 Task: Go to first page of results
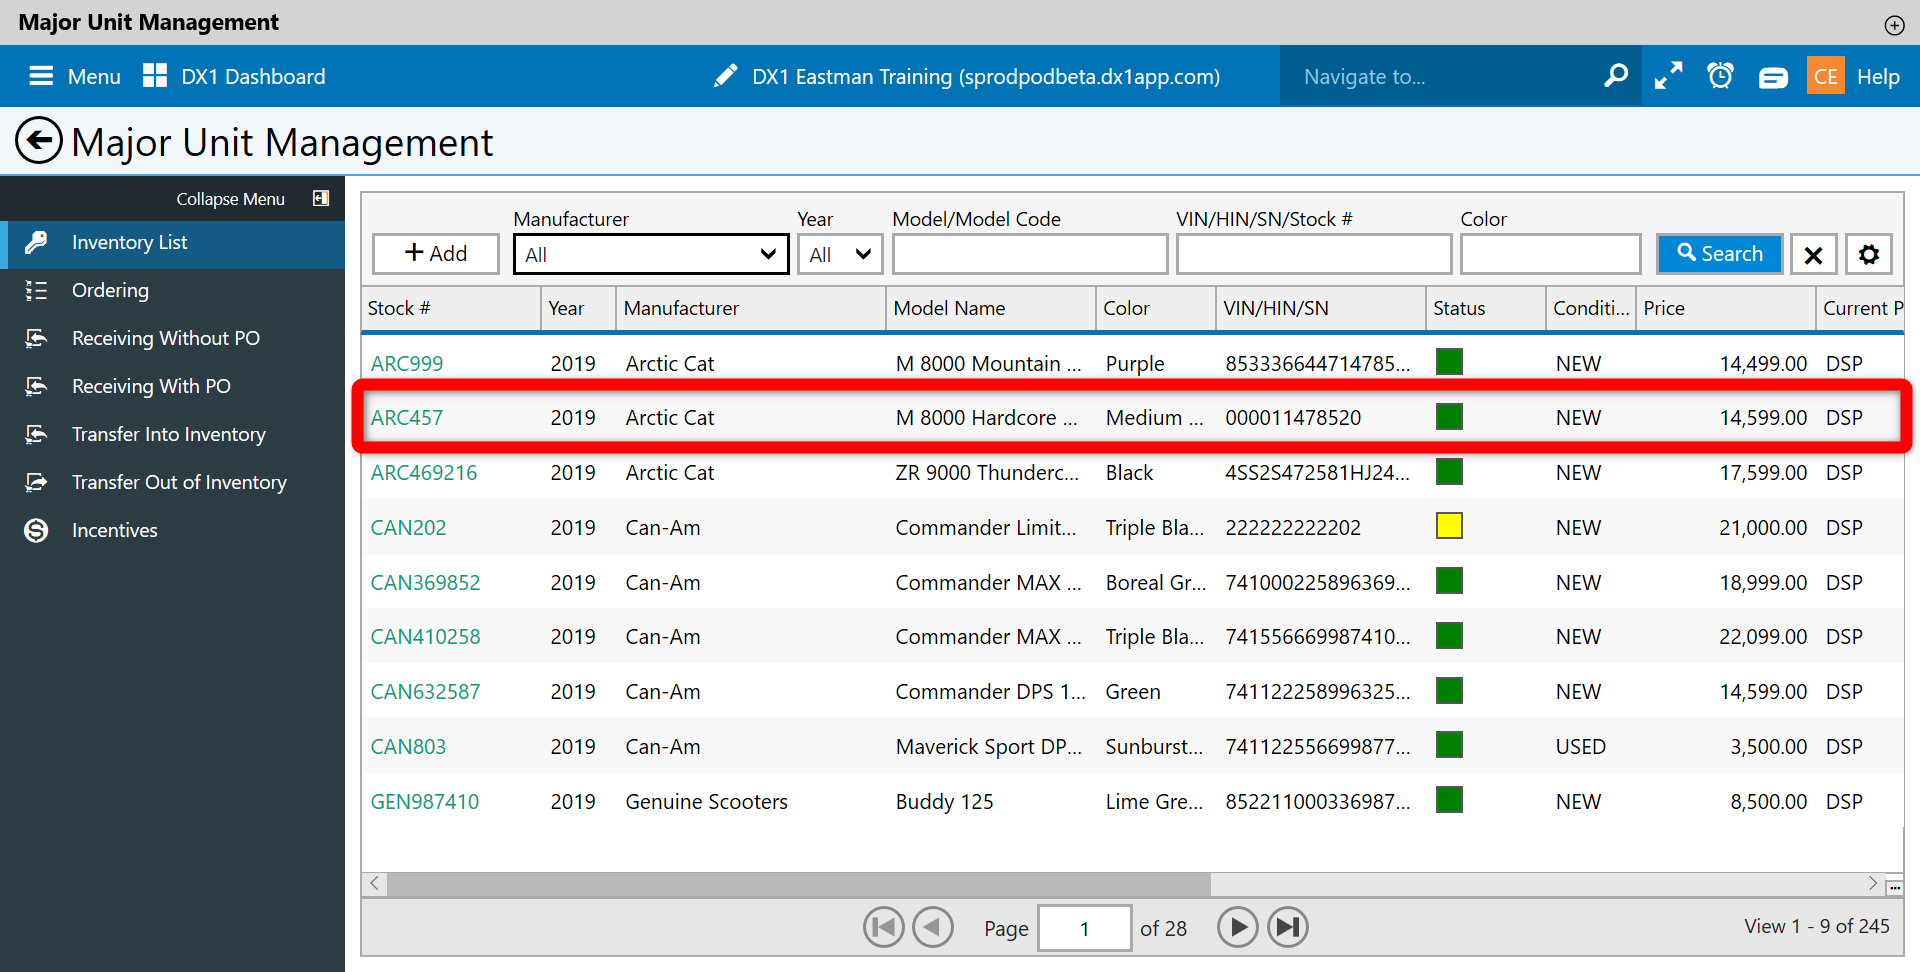(884, 928)
